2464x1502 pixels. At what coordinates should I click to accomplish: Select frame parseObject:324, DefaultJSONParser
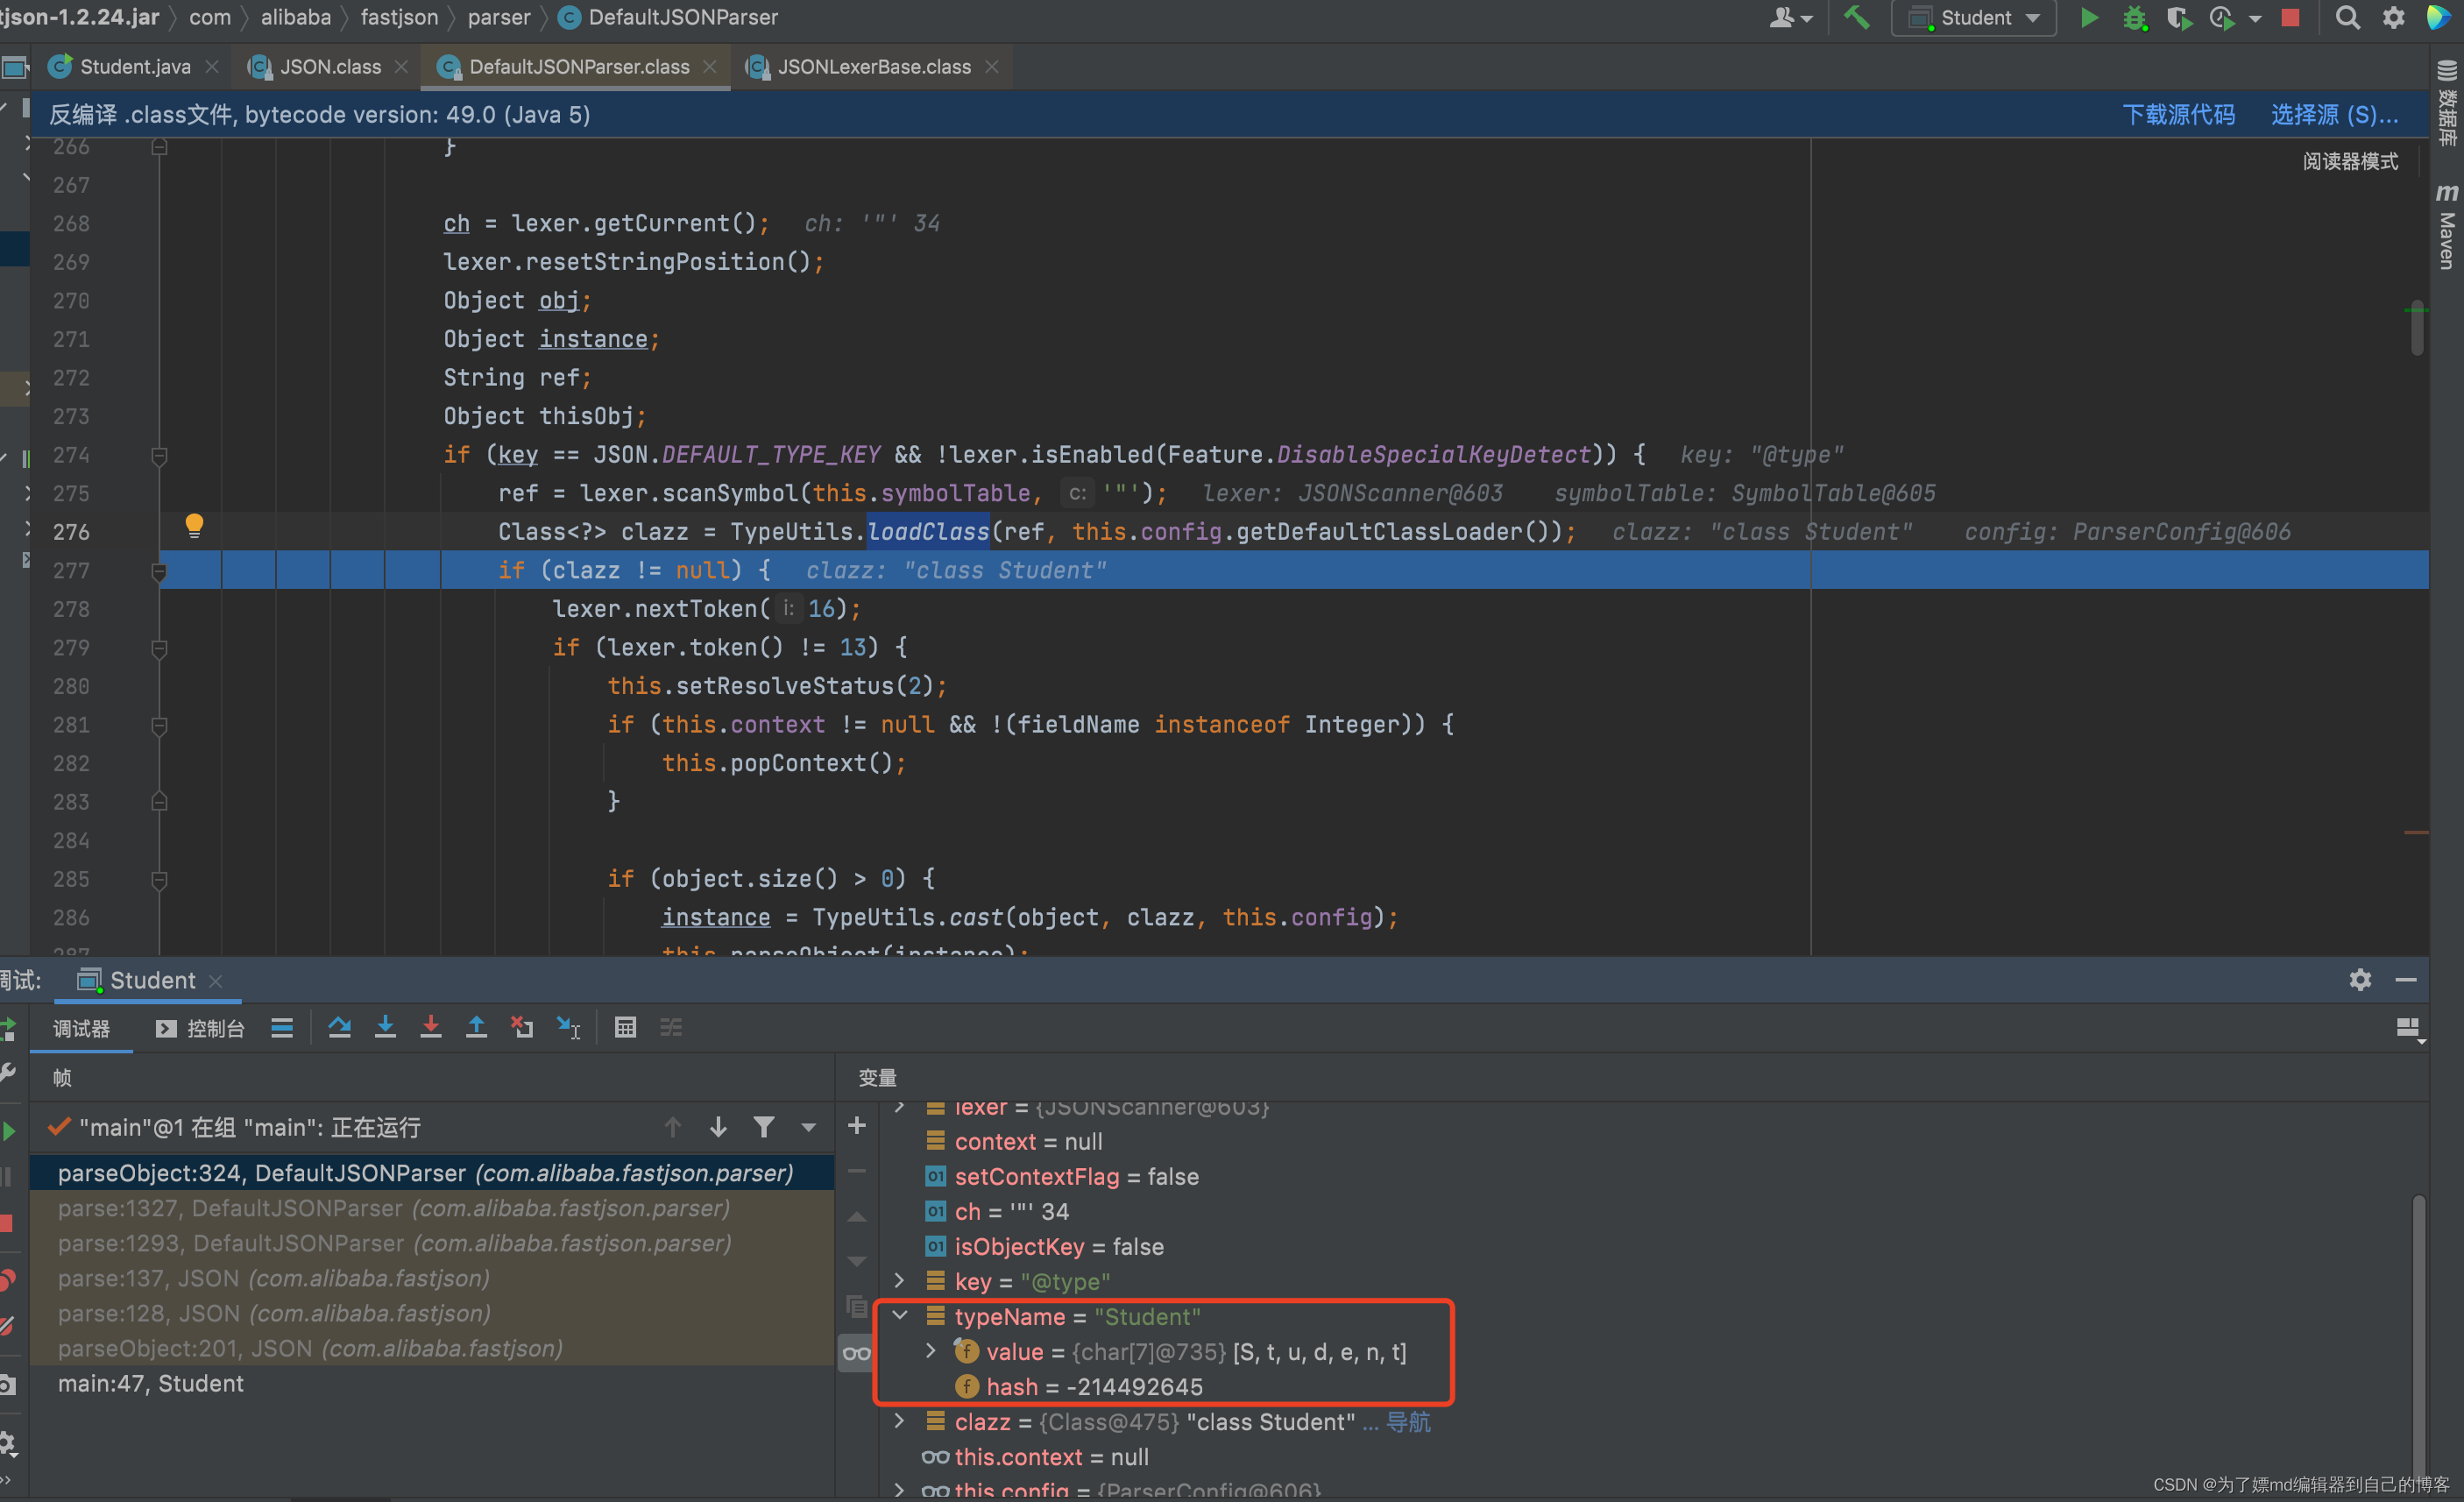click(432, 1173)
